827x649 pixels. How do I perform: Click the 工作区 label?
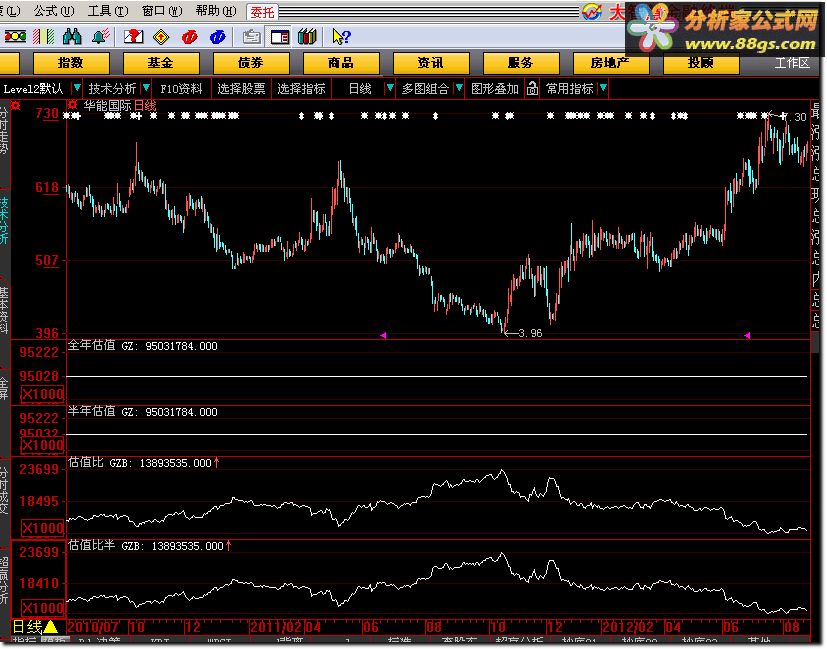coord(792,63)
